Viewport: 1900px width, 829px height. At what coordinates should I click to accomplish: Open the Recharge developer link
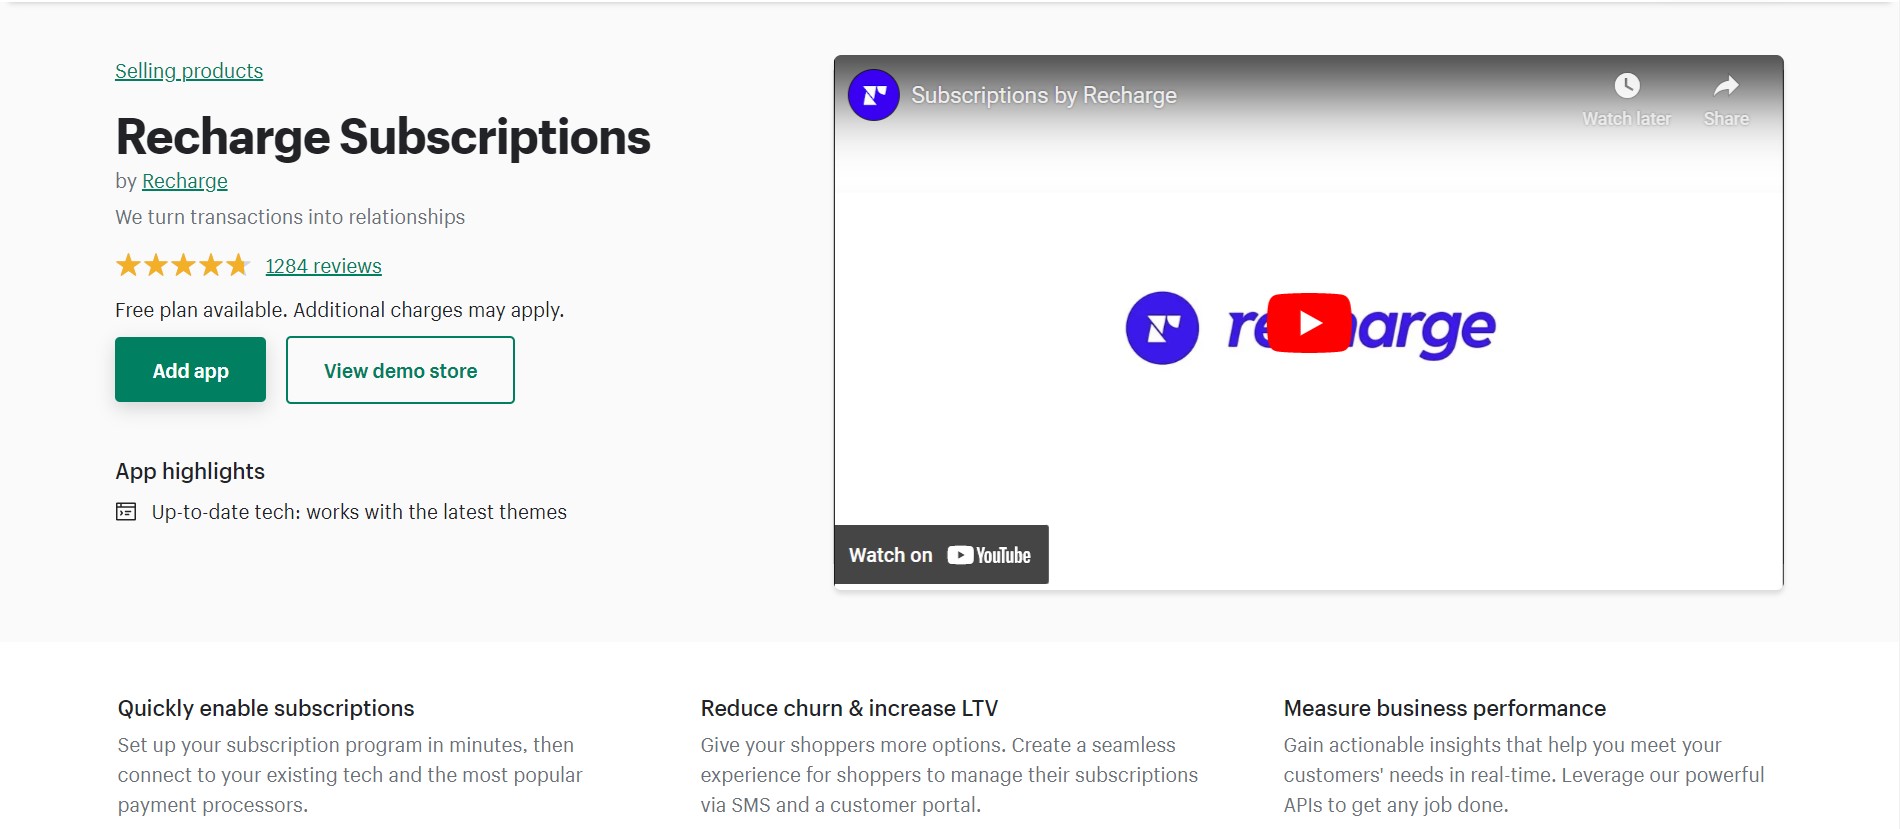pyautogui.click(x=185, y=181)
